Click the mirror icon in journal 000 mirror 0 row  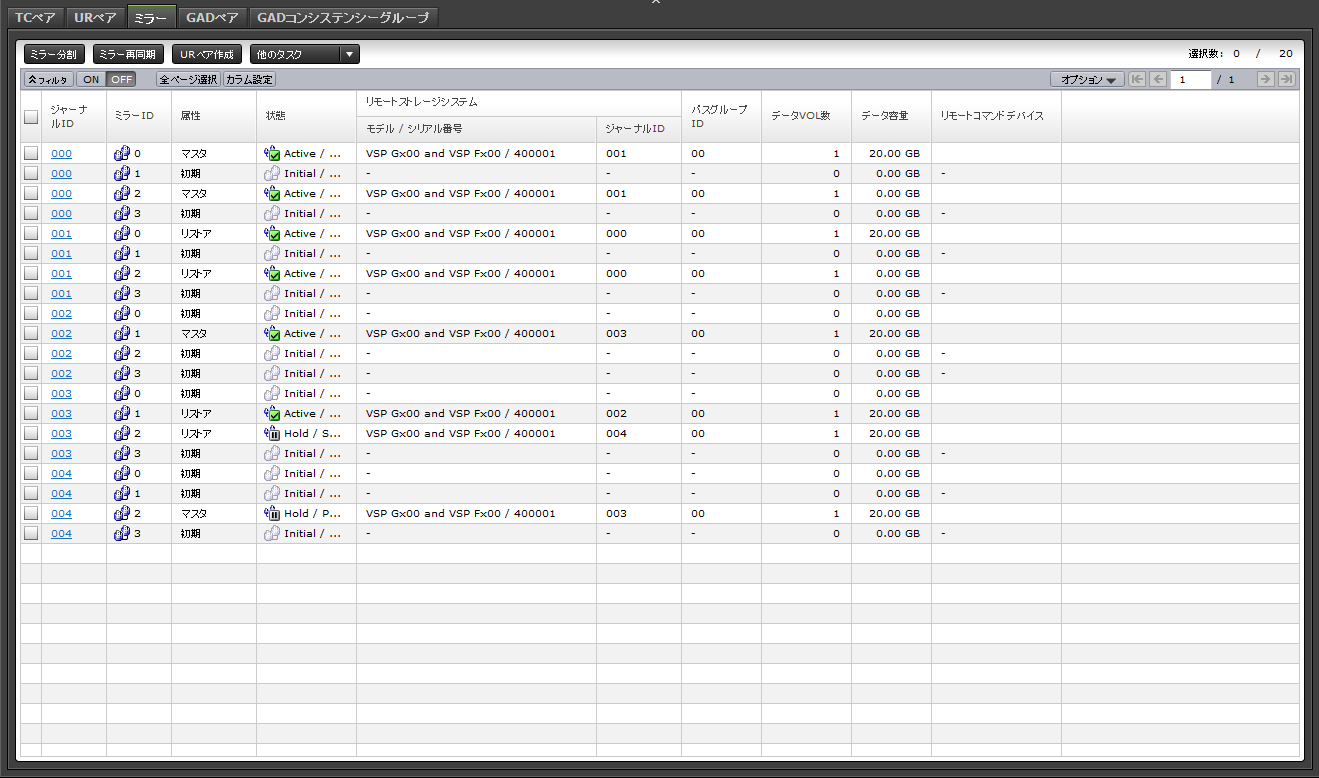pyautogui.click(x=121, y=154)
